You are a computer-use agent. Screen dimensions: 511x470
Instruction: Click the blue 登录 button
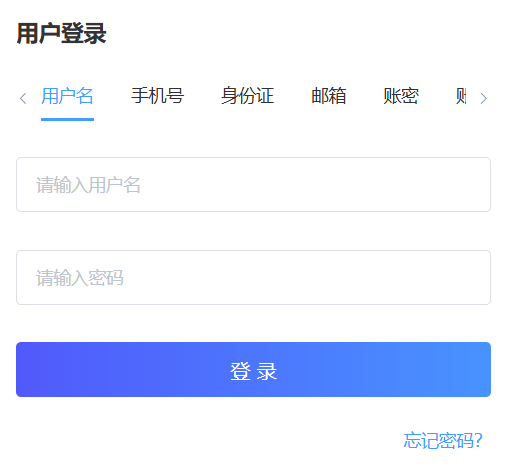[x=253, y=369]
